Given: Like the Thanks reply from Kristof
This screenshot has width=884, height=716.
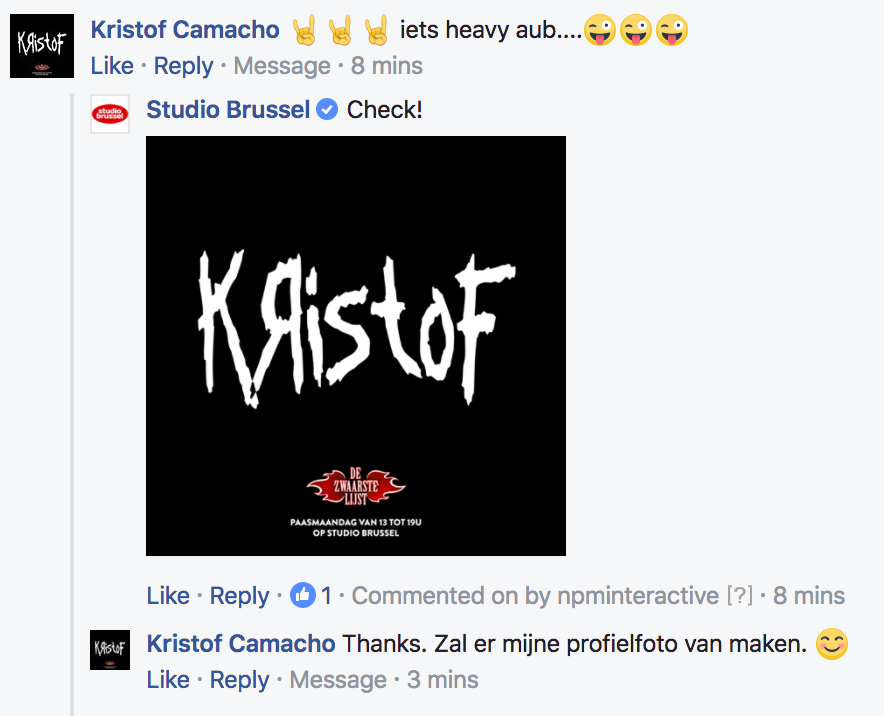Looking at the screenshot, I should click(168, 680).
